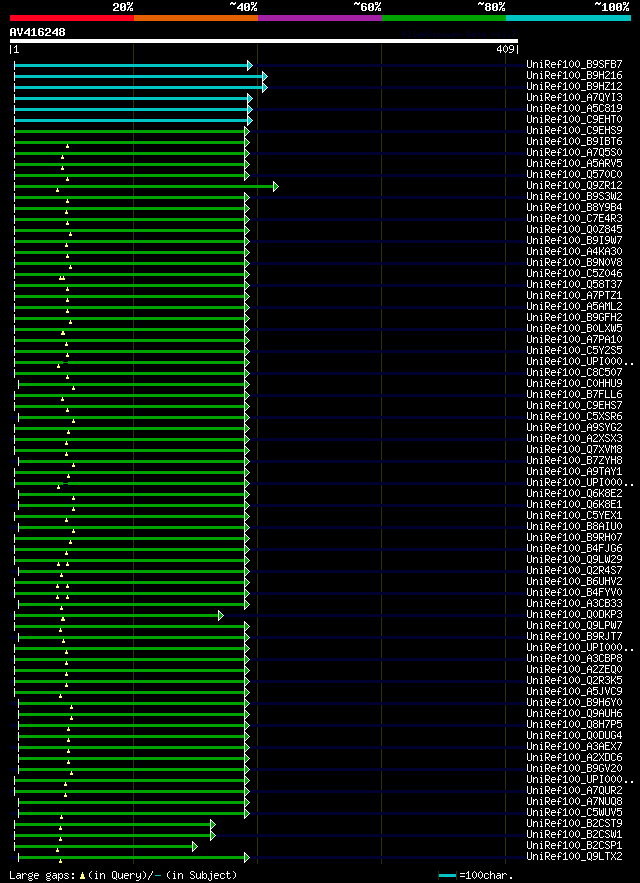Open hit UniRef100_A7QYI3
The image size is (640, 883).
[x=574, y=97]
